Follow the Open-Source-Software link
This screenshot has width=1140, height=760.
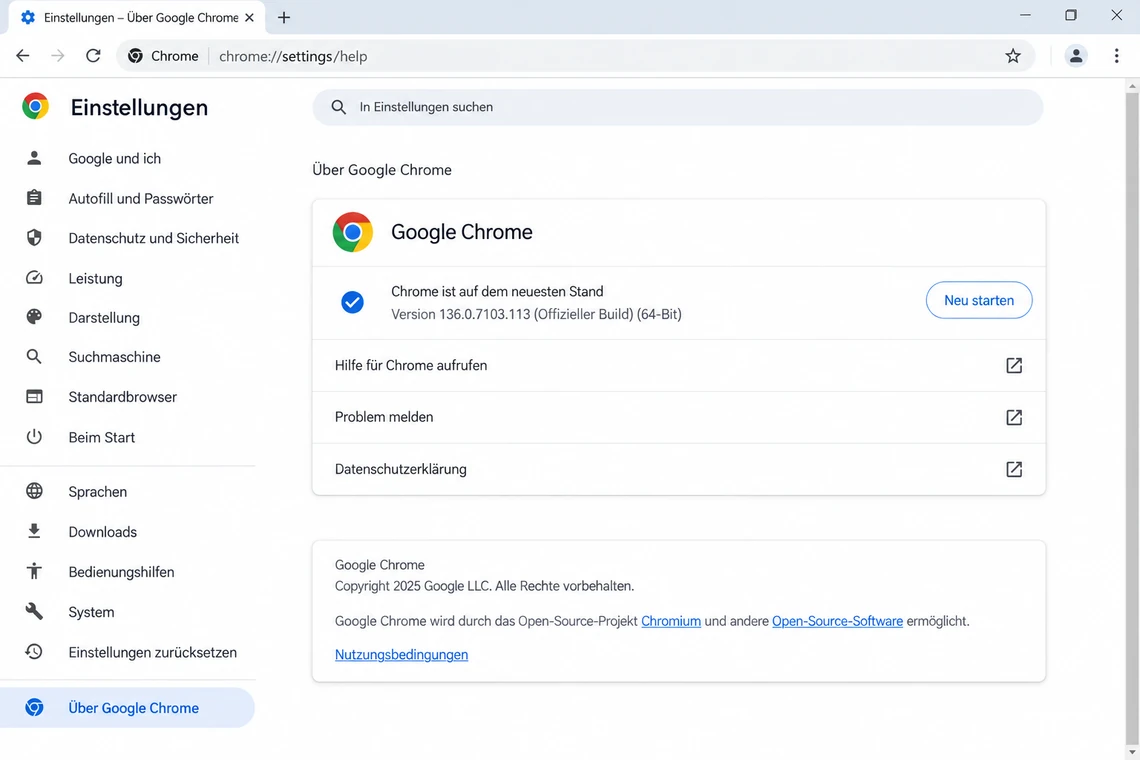click(838, 621)
